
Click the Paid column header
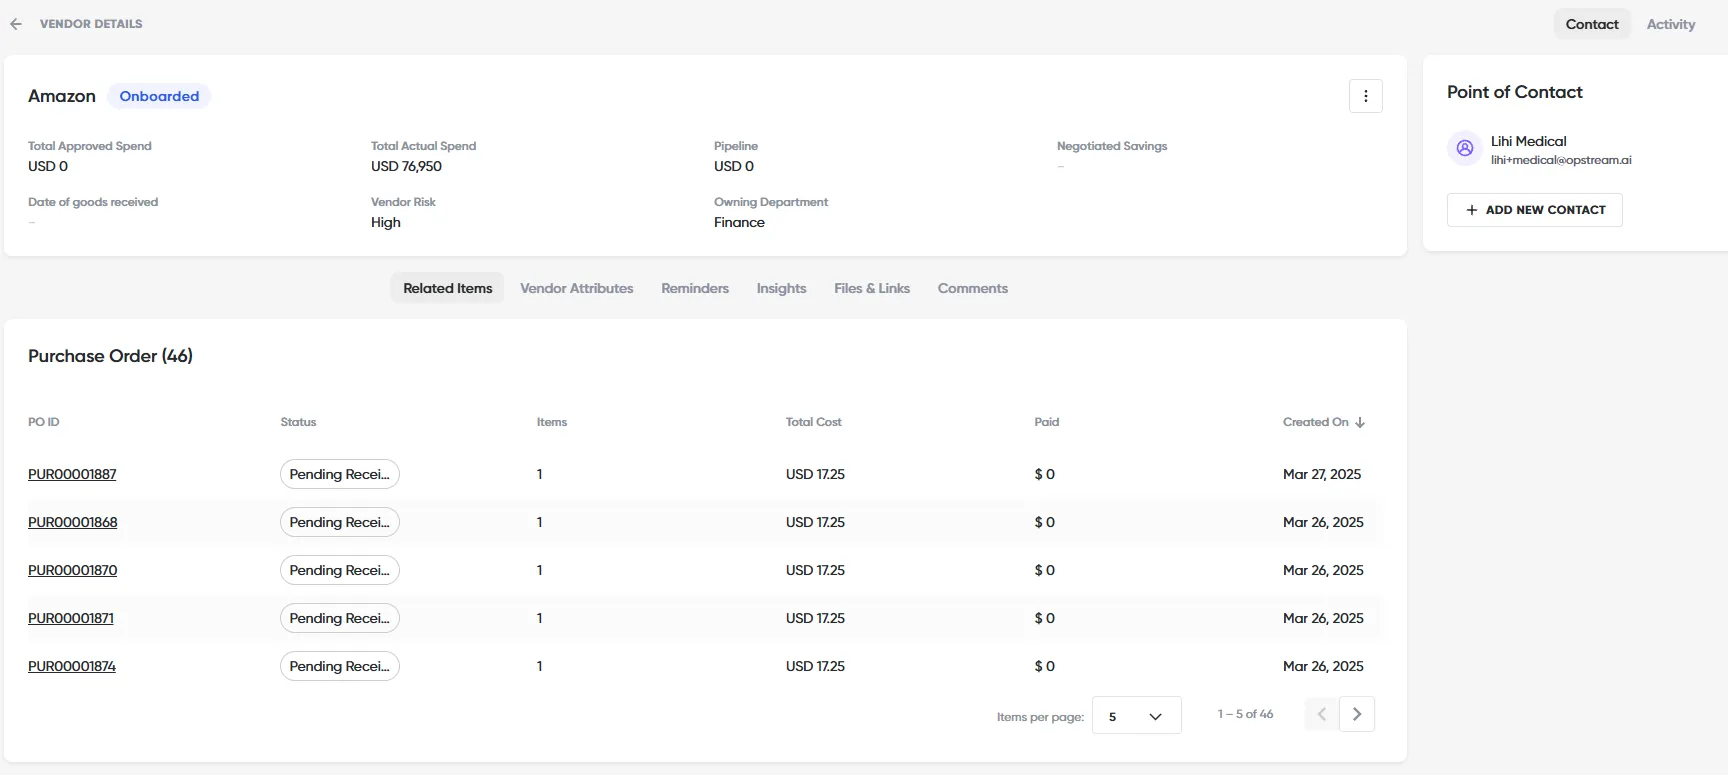click(x=1046, y=422)
